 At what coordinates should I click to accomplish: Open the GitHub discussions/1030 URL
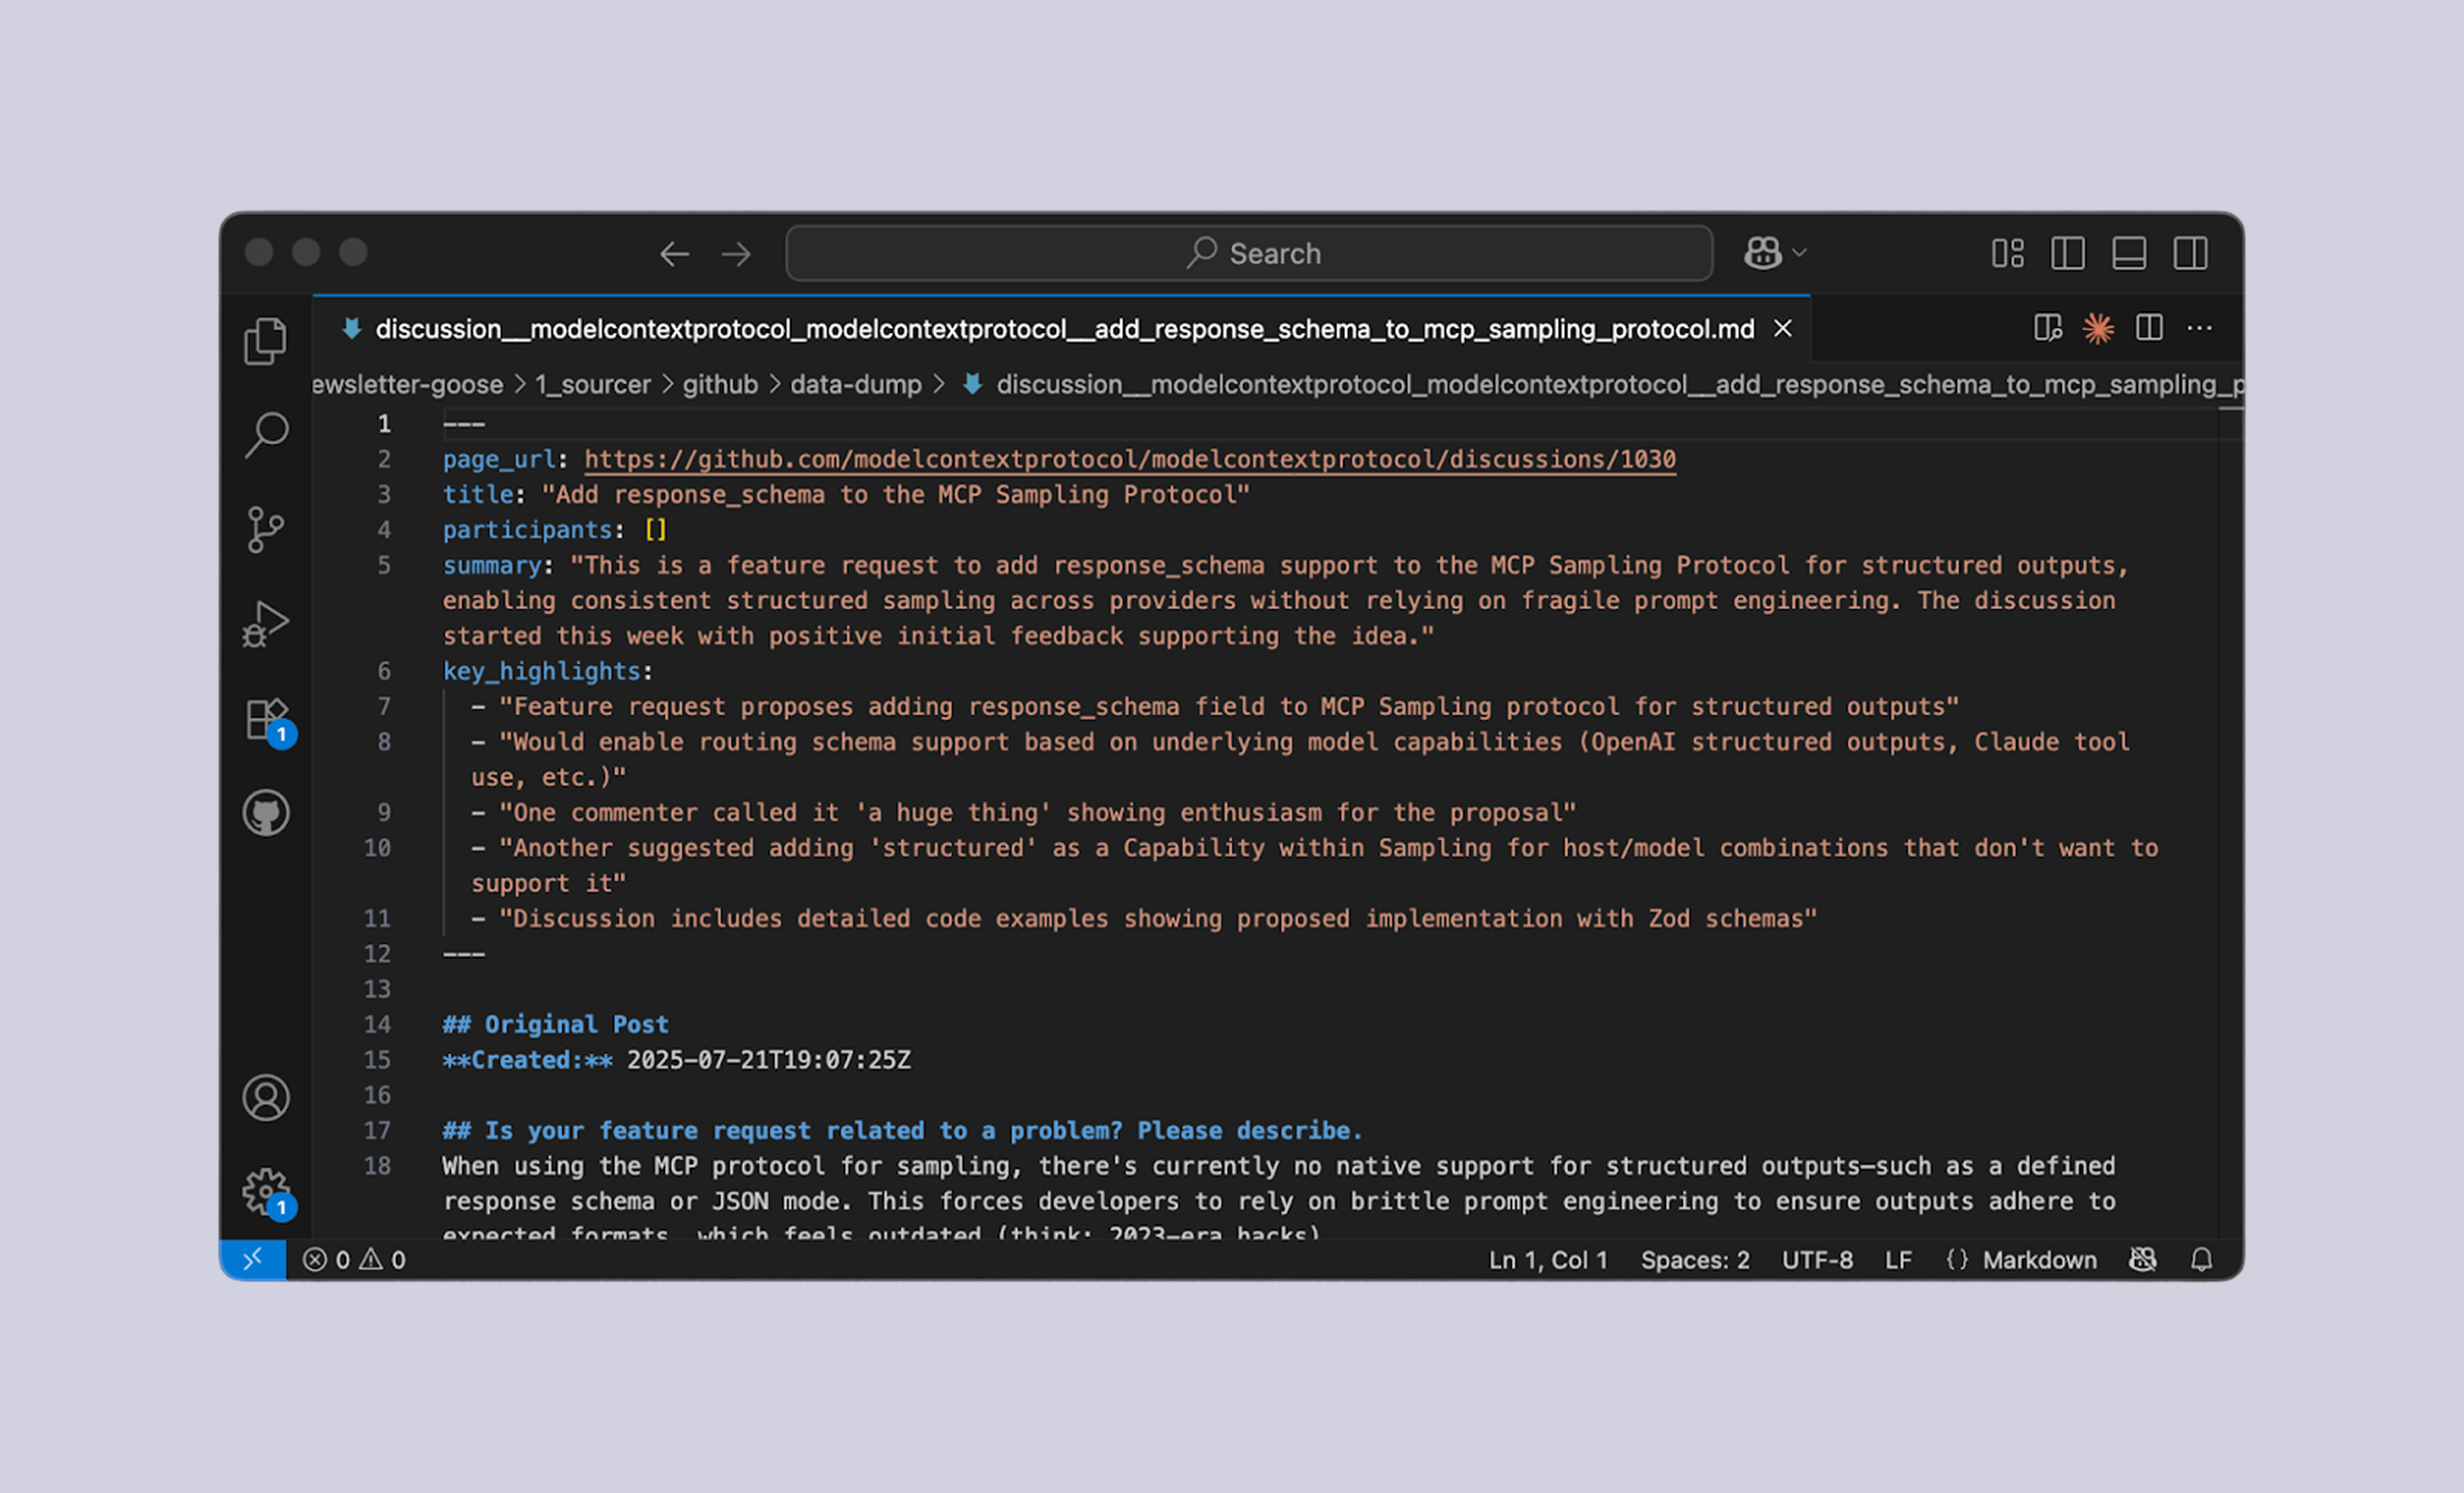tap(1130, 459)
